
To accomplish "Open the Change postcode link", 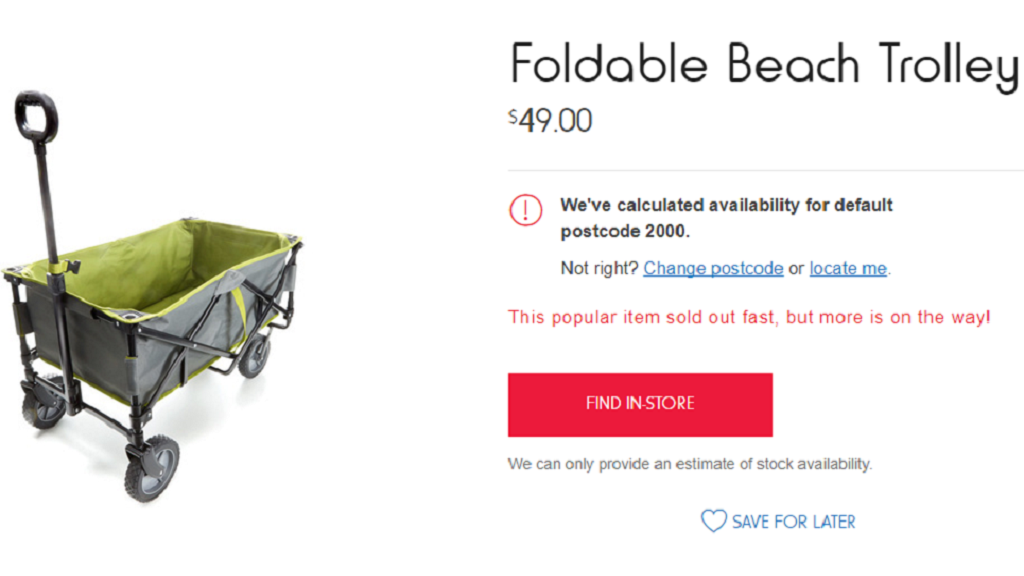I will point(713,268).
